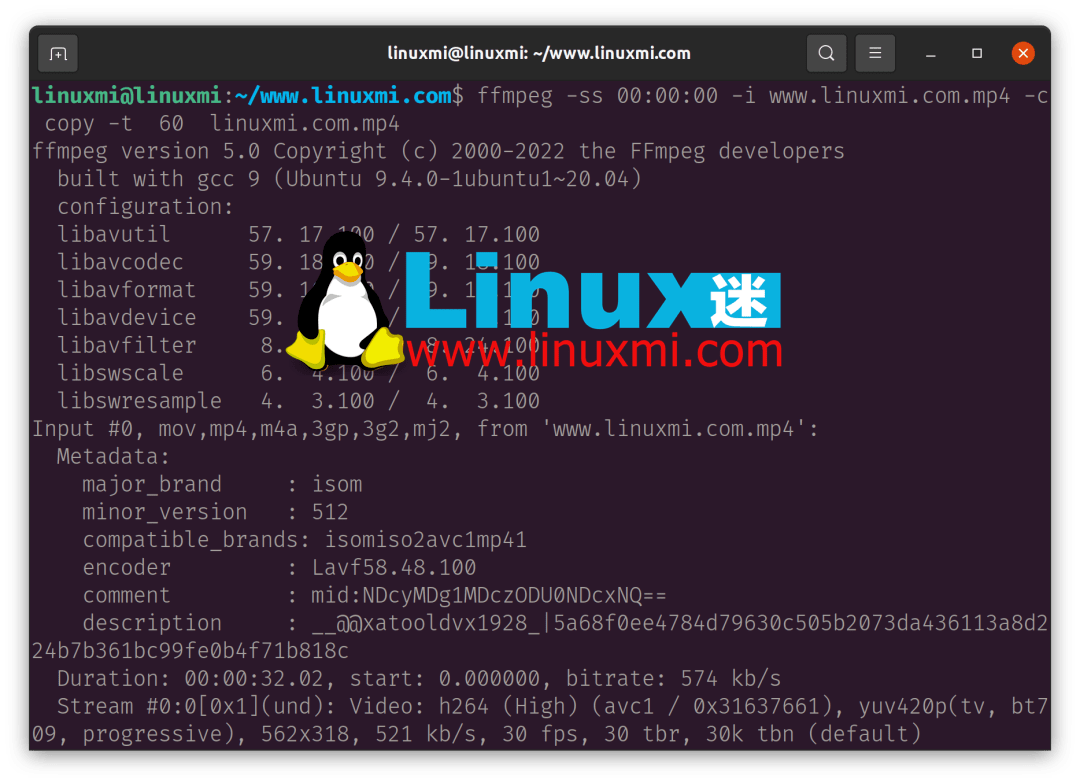Image resolution: width=1080 pixels, height=783 pixels.
Task: Click the value 'isomiso2avc1mp41'
Action: [426, 539]
